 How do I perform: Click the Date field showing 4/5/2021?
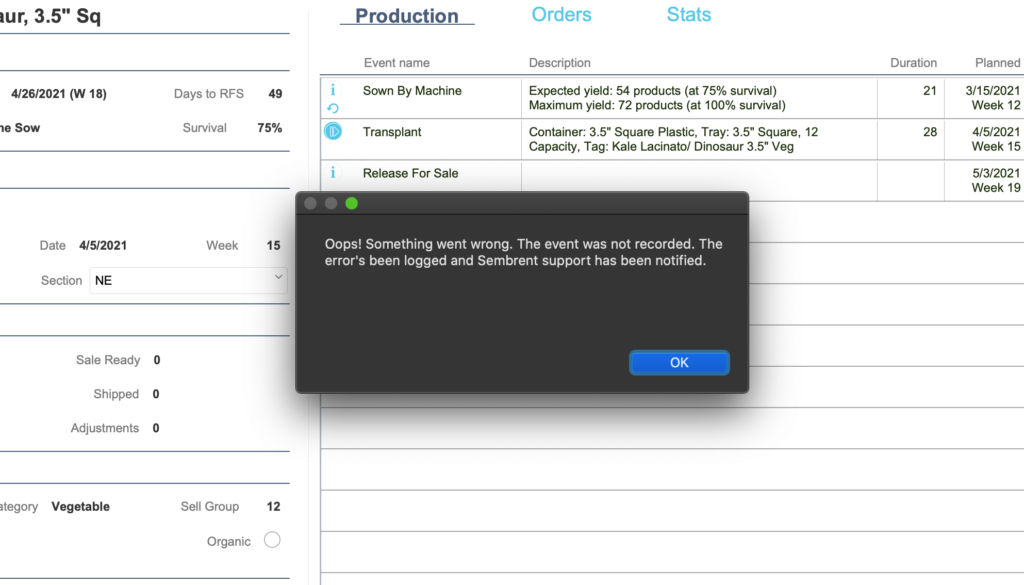(x=103, y=245)
